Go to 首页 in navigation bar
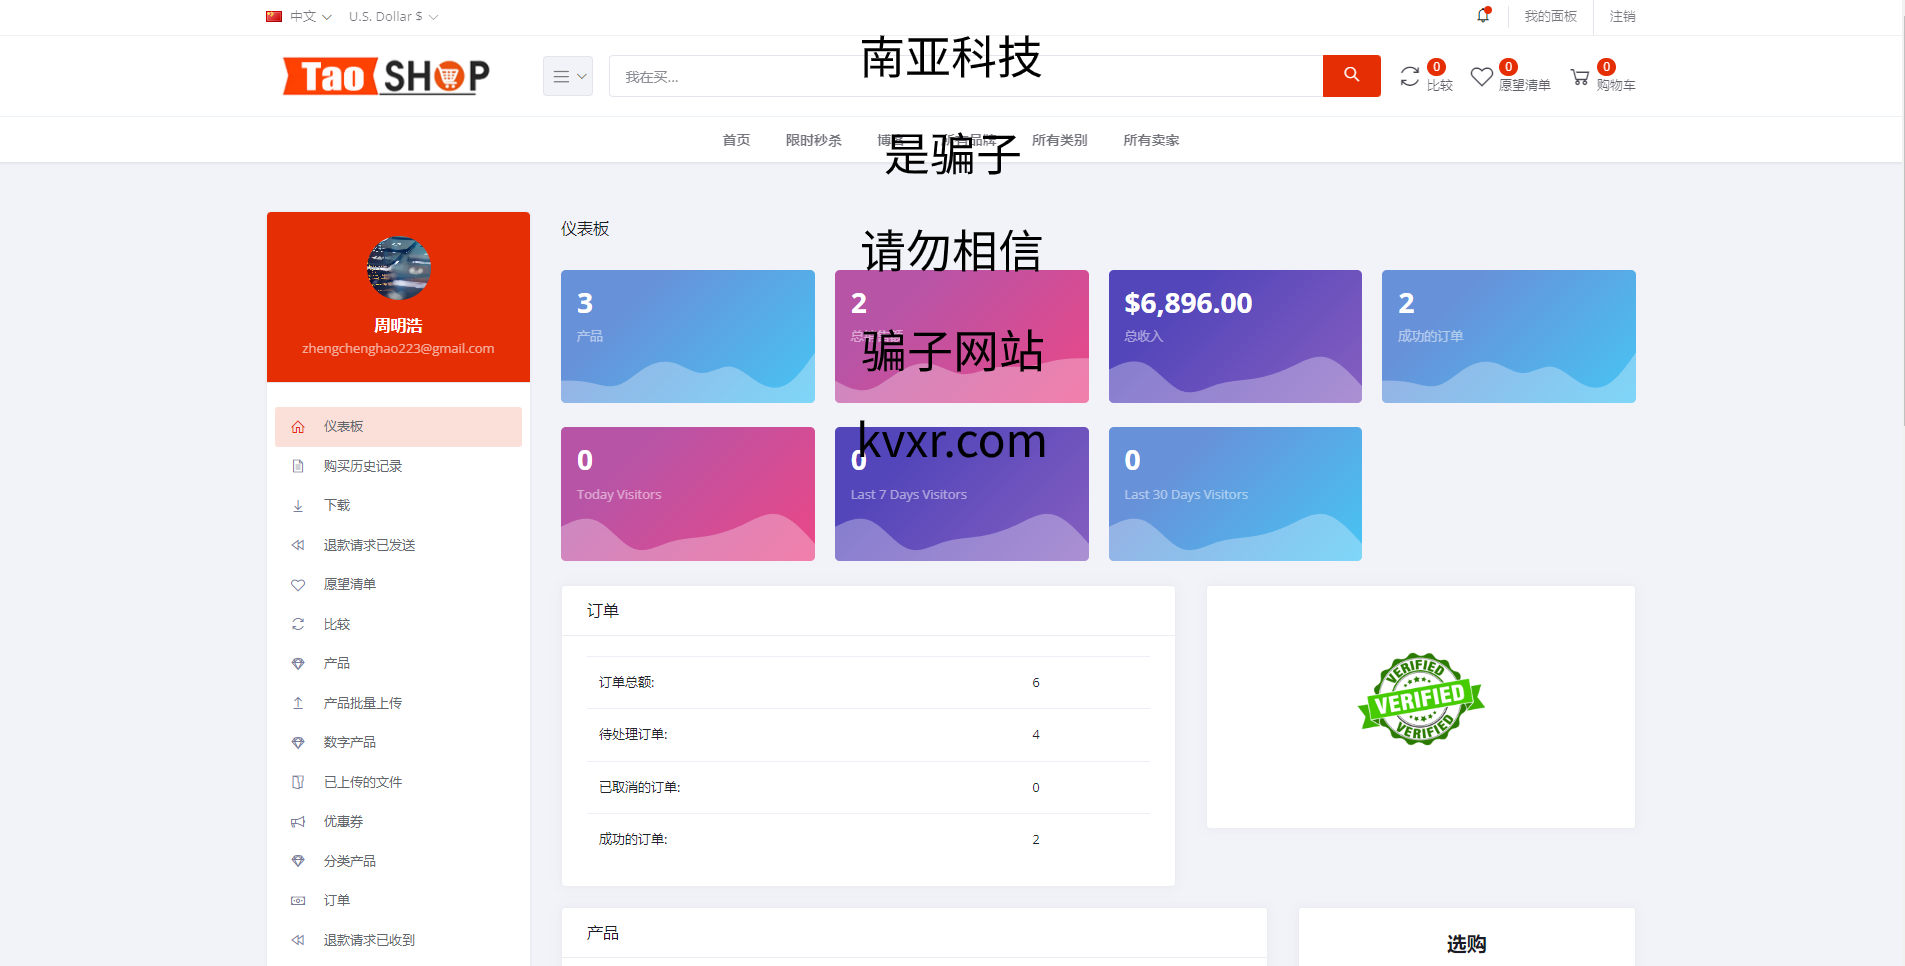Screen dimensions: 1905x966 point(736,140)
